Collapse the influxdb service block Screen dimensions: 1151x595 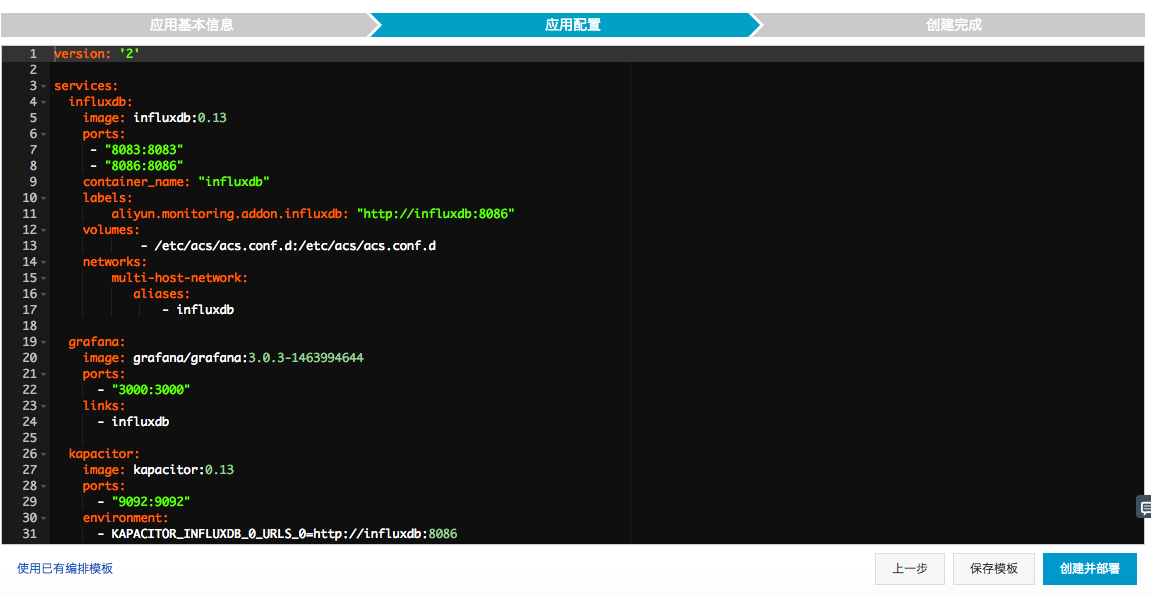click(x=45, y=101)
